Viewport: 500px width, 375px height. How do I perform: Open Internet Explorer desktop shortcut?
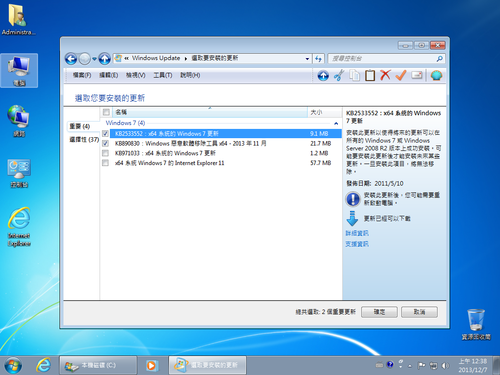pos(19,227)
